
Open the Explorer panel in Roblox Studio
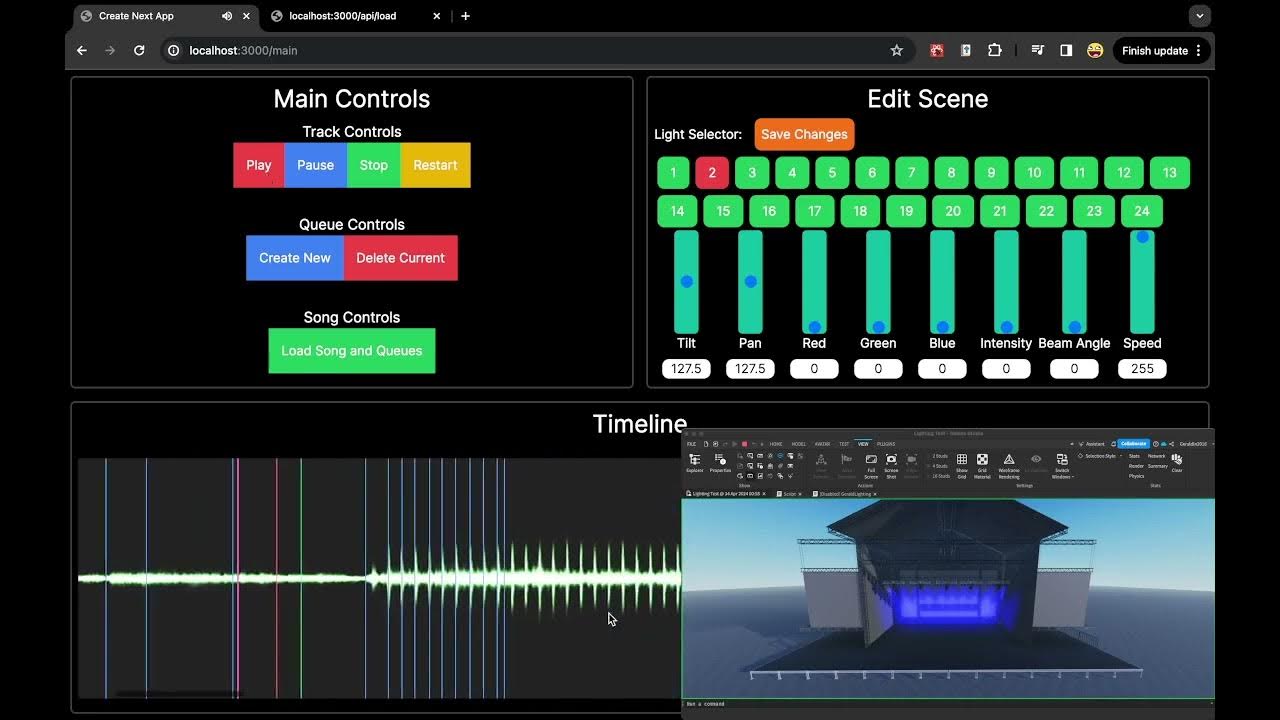coord(695,460)
